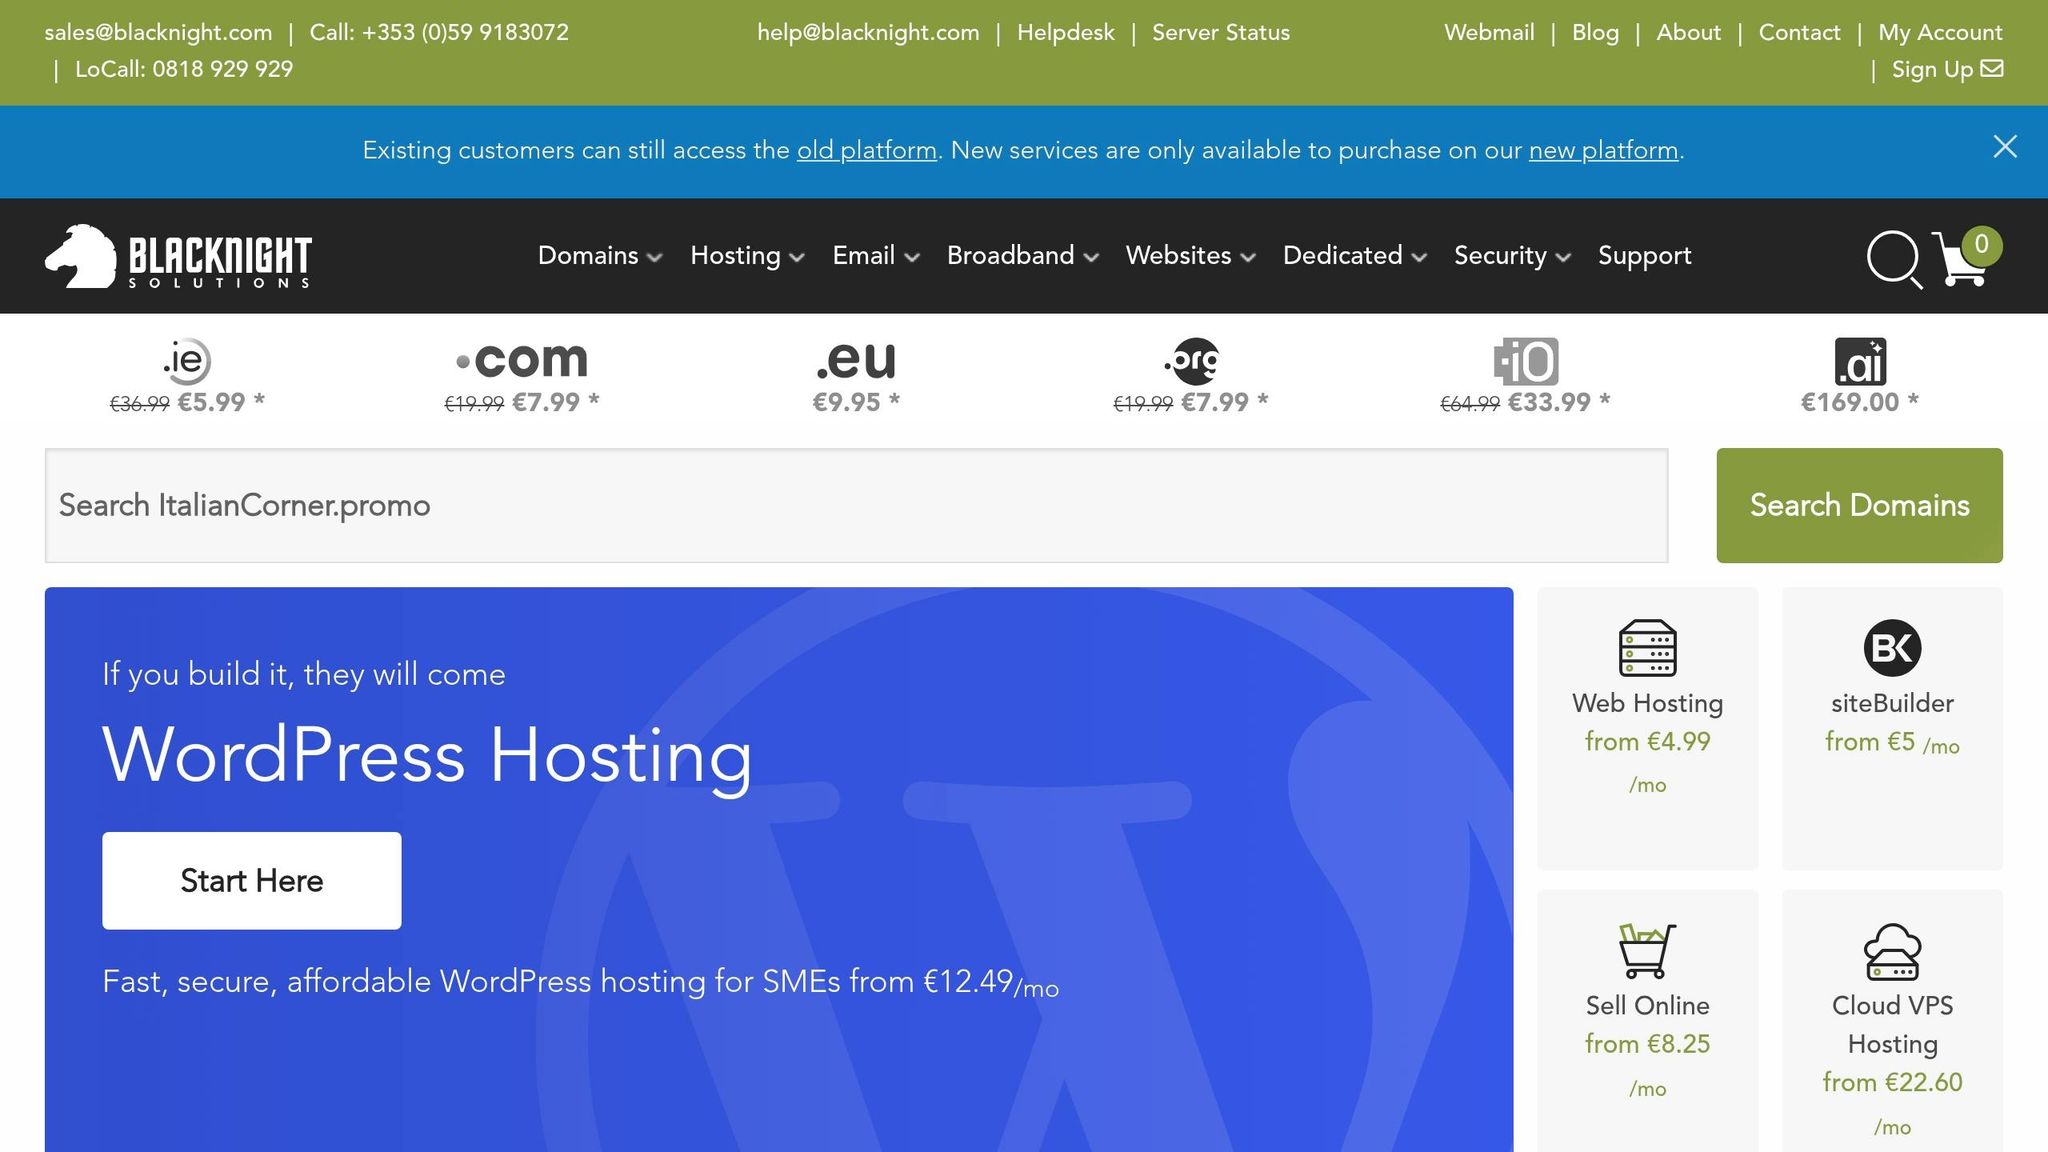The width and height of the screenshot is (2048, 1152).
Task: Follow the old platform link
Action: (866, 150)
